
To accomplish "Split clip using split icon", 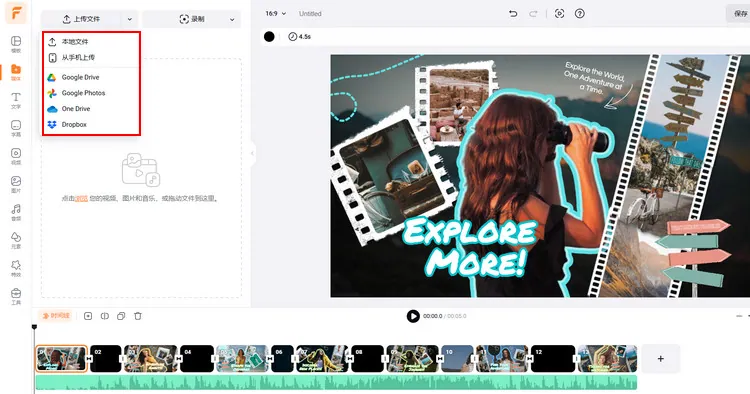I will pos(105,316).
